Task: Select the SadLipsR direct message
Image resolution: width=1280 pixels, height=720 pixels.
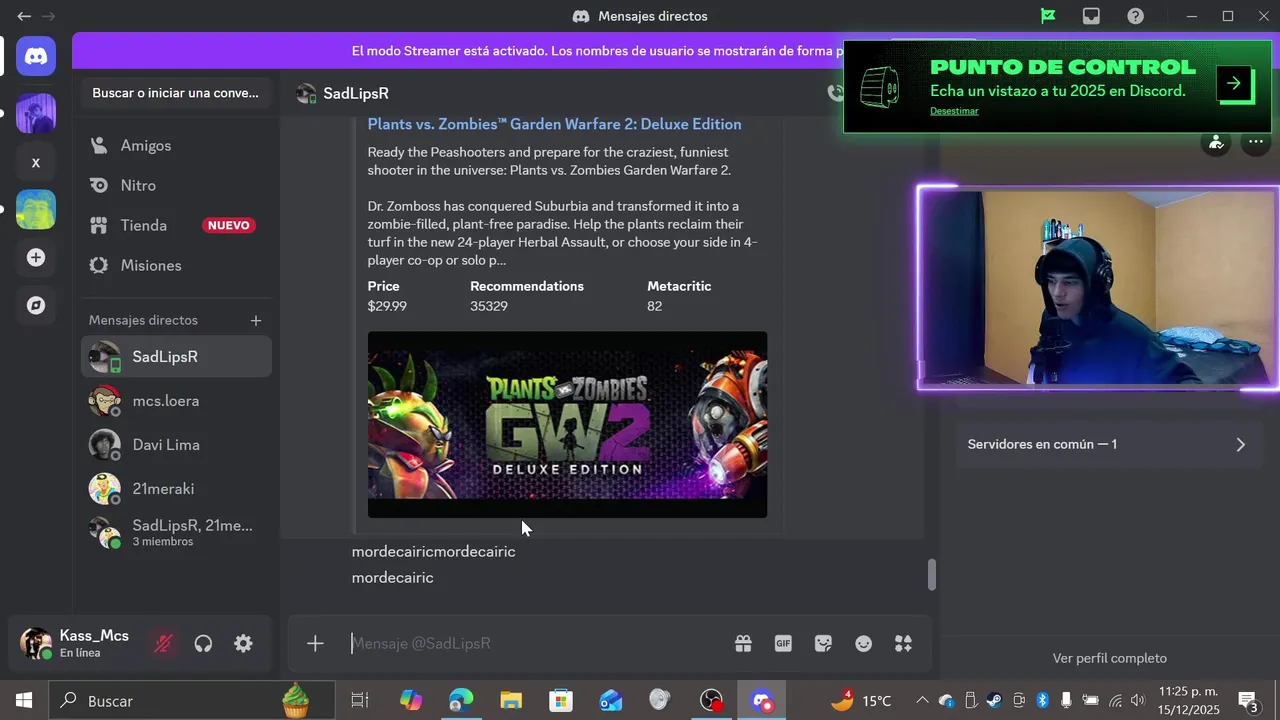Action: tap(176, 357)
